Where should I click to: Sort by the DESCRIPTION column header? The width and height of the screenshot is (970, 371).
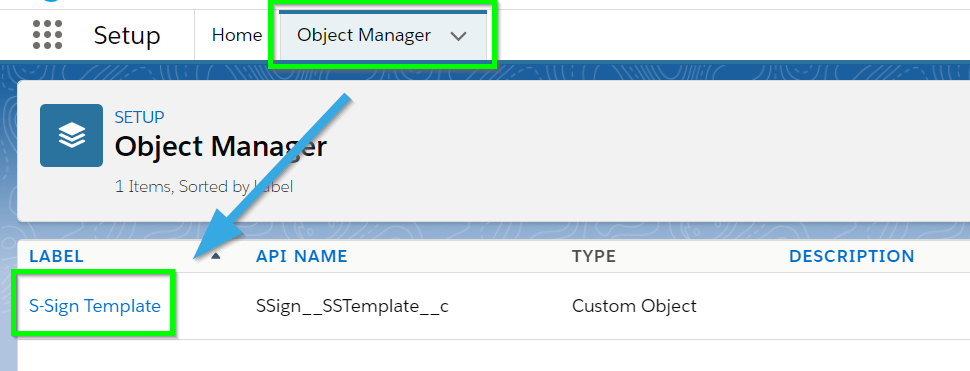[x=852, y=256]
